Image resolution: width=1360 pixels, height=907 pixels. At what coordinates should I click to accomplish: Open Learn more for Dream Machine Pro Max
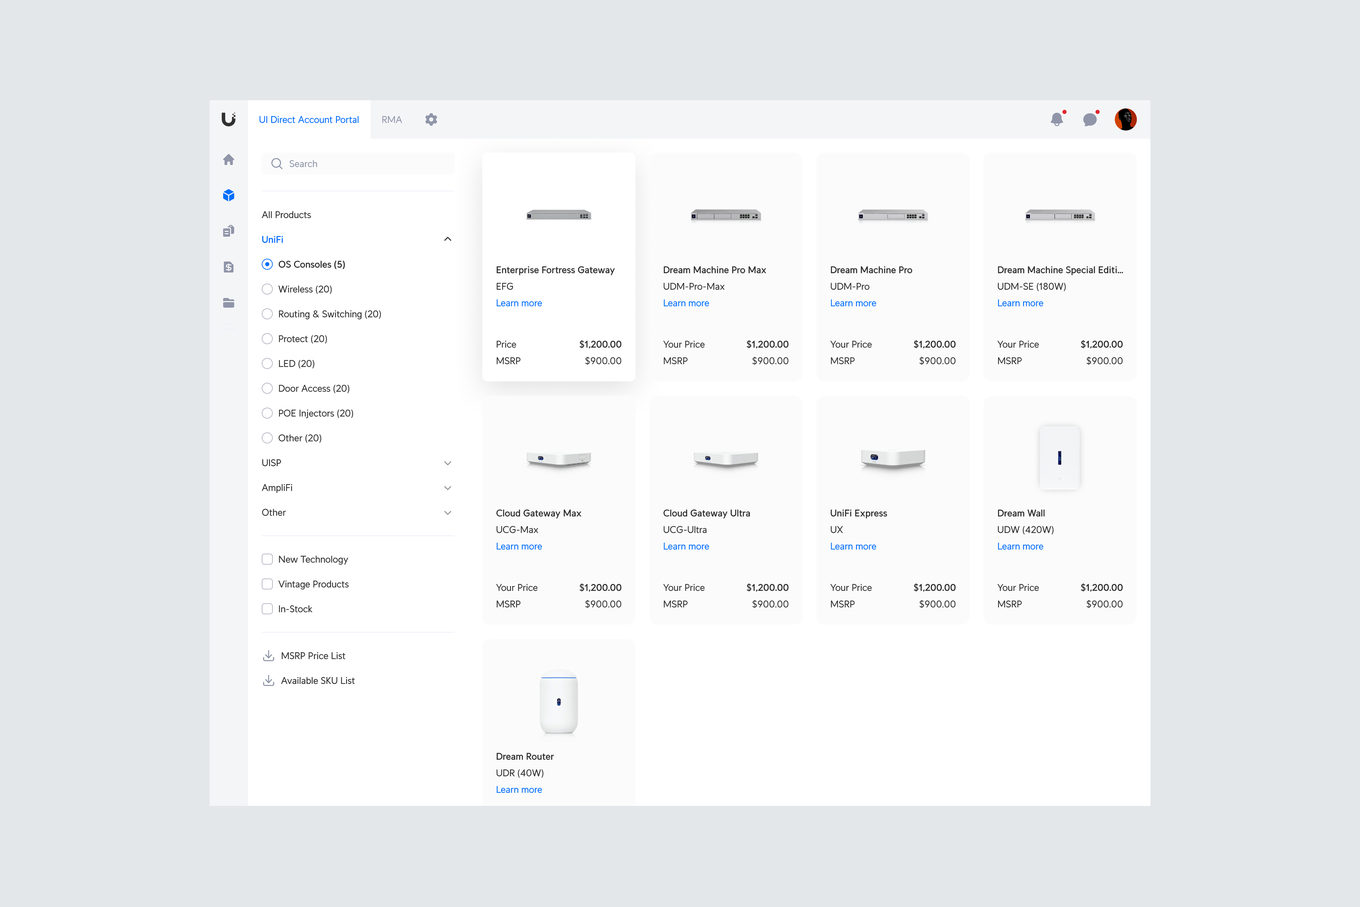coord(686,304)
